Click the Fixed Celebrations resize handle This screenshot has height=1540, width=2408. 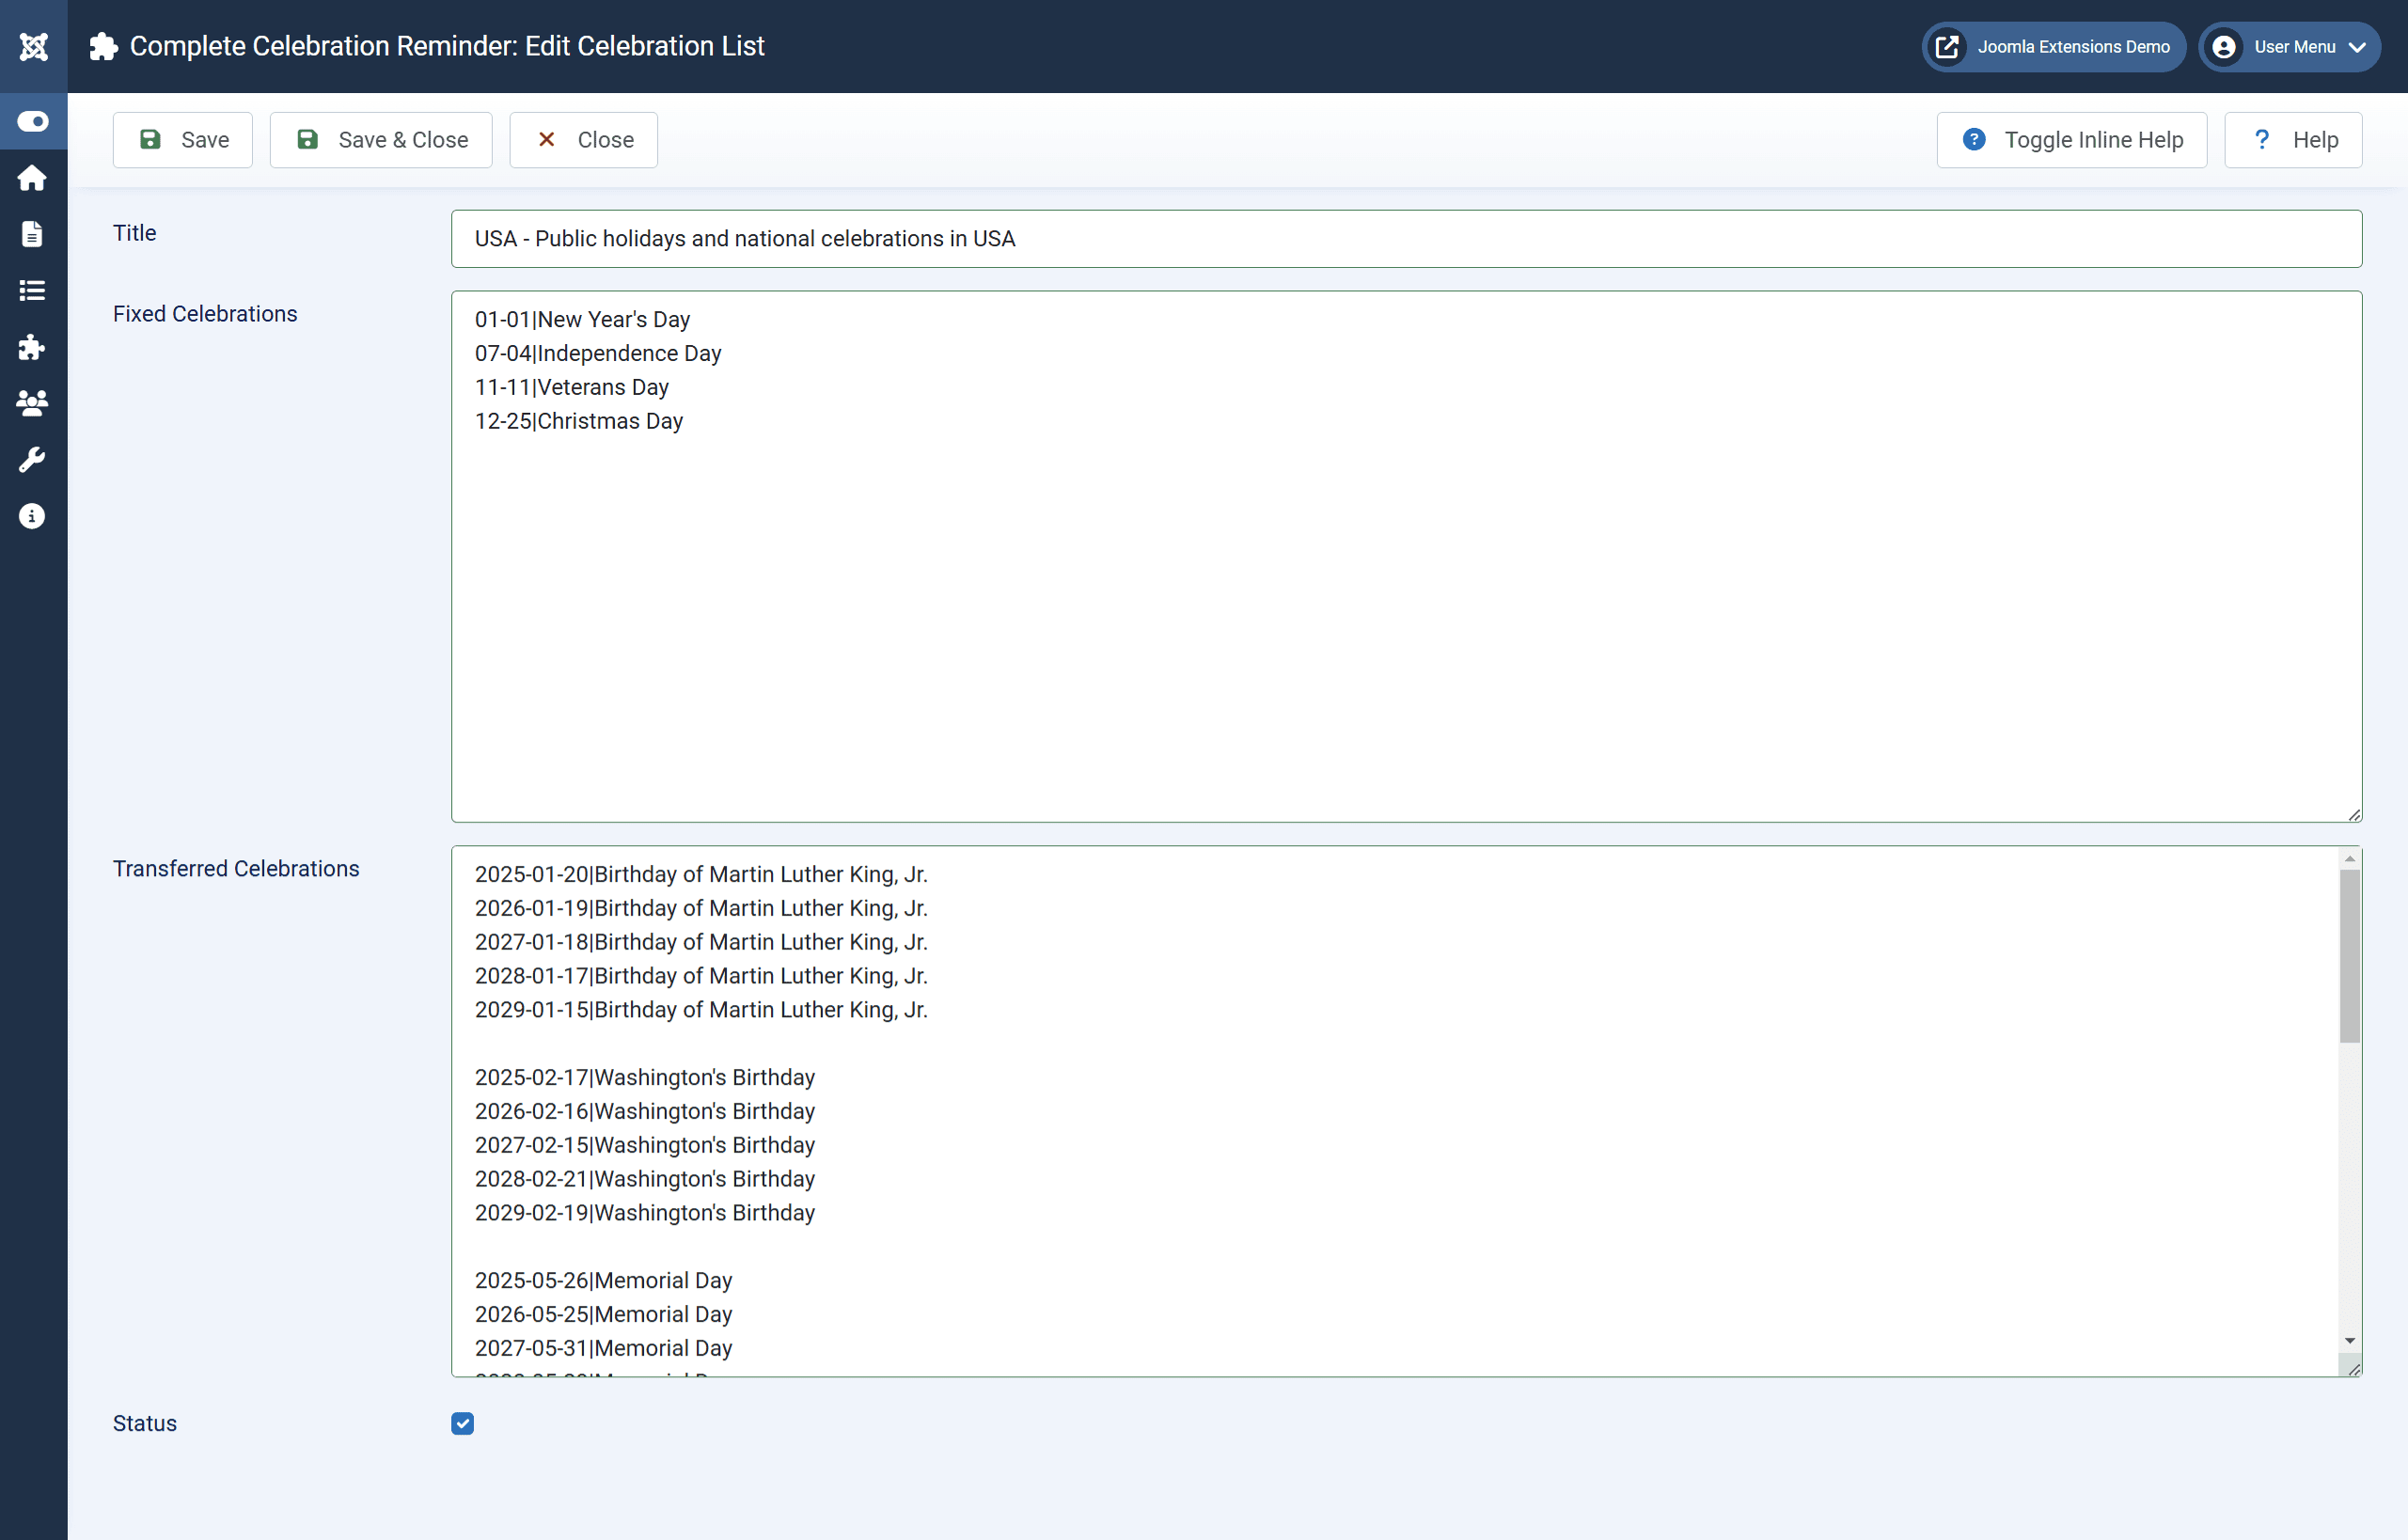[2354, 815]
